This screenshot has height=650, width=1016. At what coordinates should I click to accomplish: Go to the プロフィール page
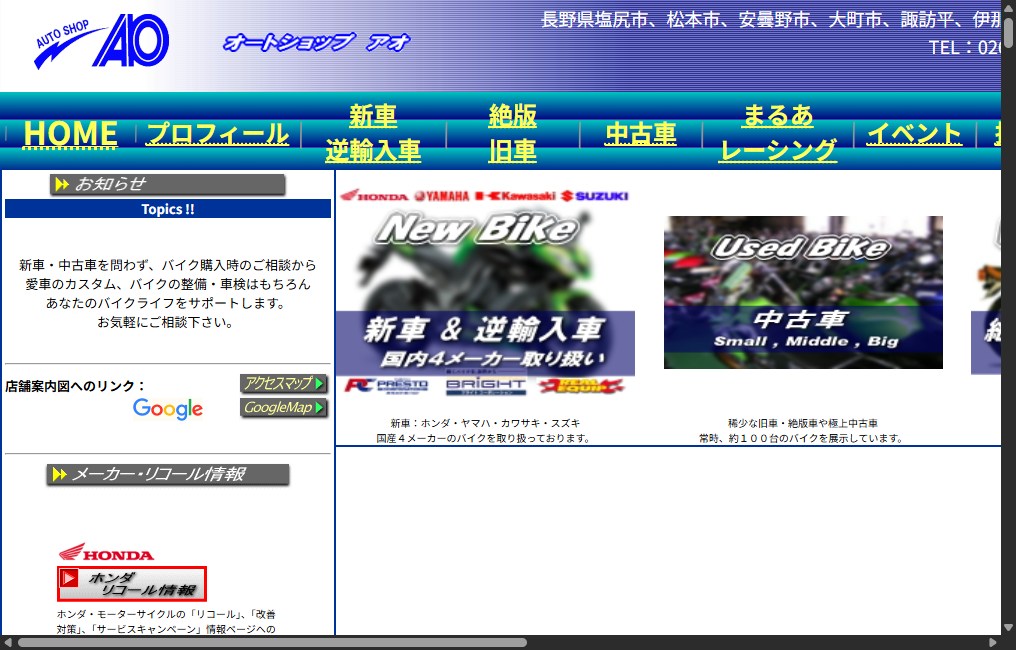217,134
